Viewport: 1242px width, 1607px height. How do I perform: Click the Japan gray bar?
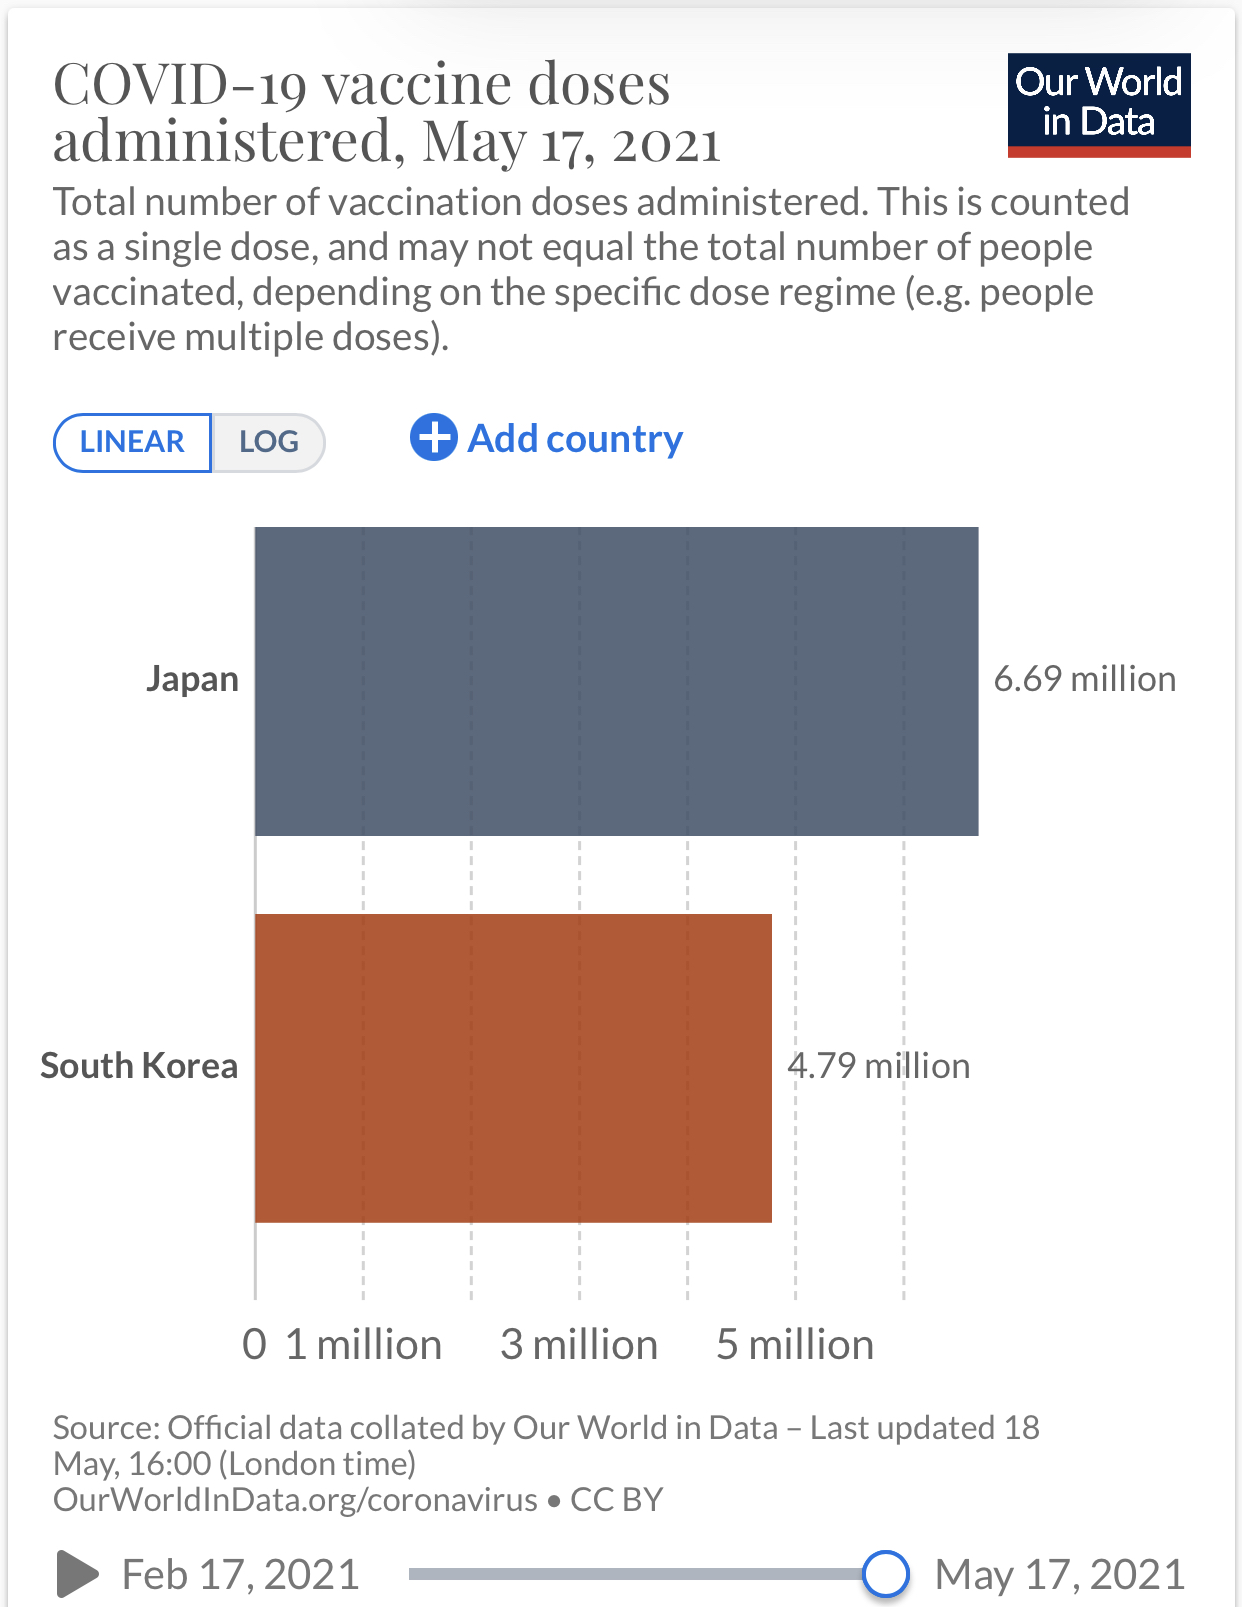click(x=616, y=681)
